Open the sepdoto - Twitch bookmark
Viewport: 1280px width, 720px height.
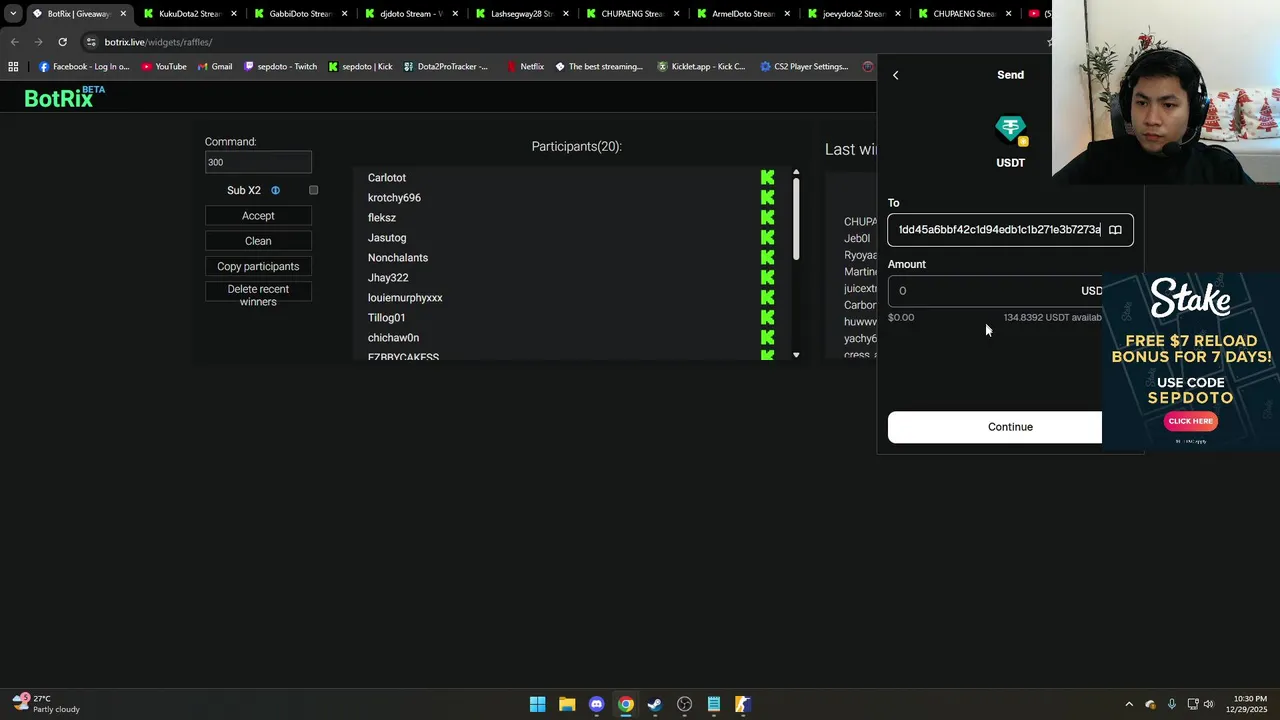tap(280, 67)
